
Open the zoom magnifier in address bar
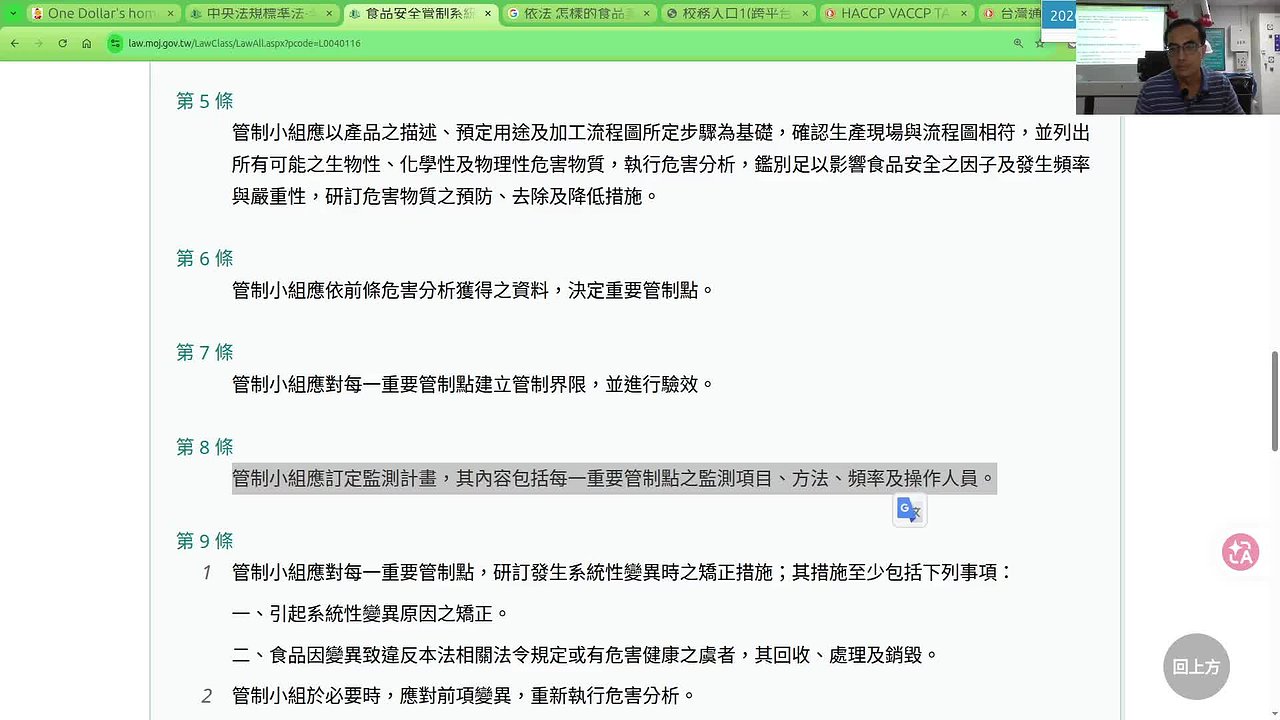point(1018,43)
